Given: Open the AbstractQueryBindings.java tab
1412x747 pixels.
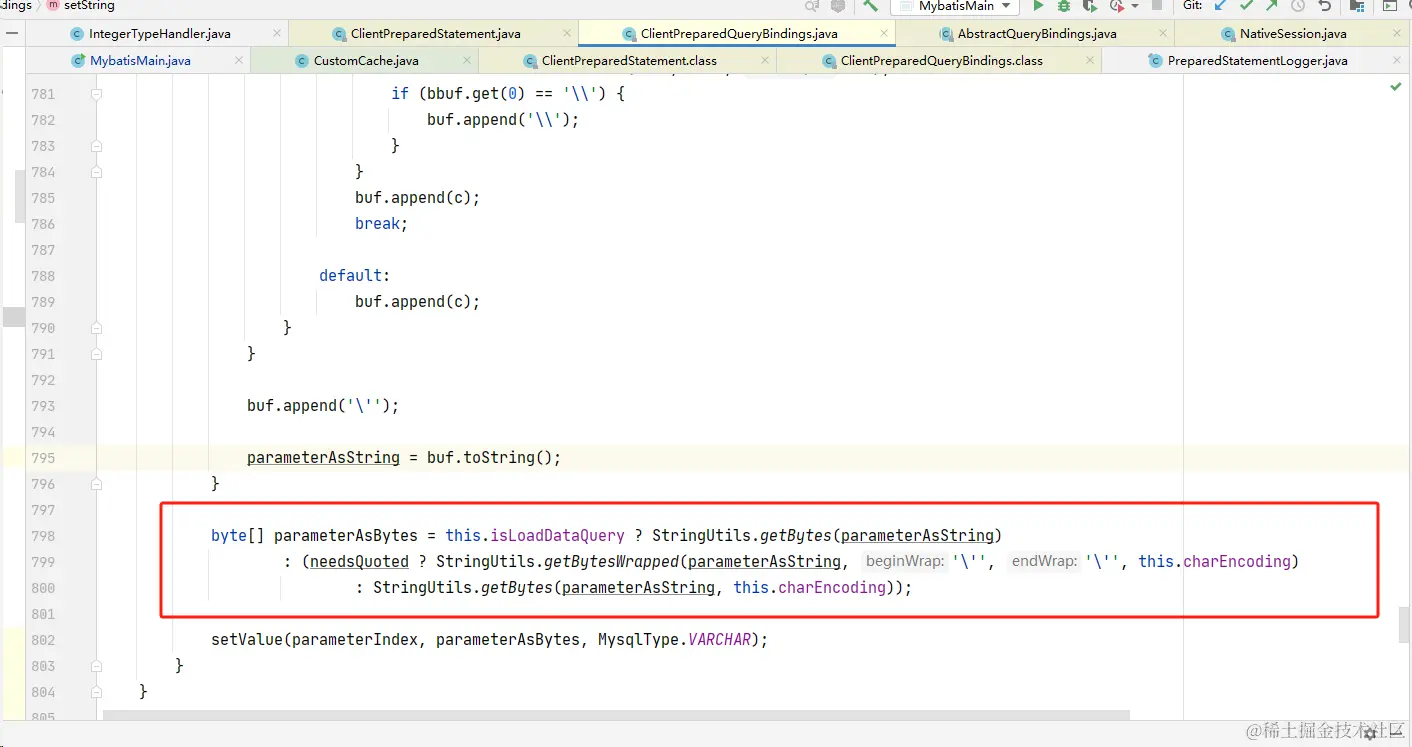Looking at the screenshot, I should pos(1037,33).
